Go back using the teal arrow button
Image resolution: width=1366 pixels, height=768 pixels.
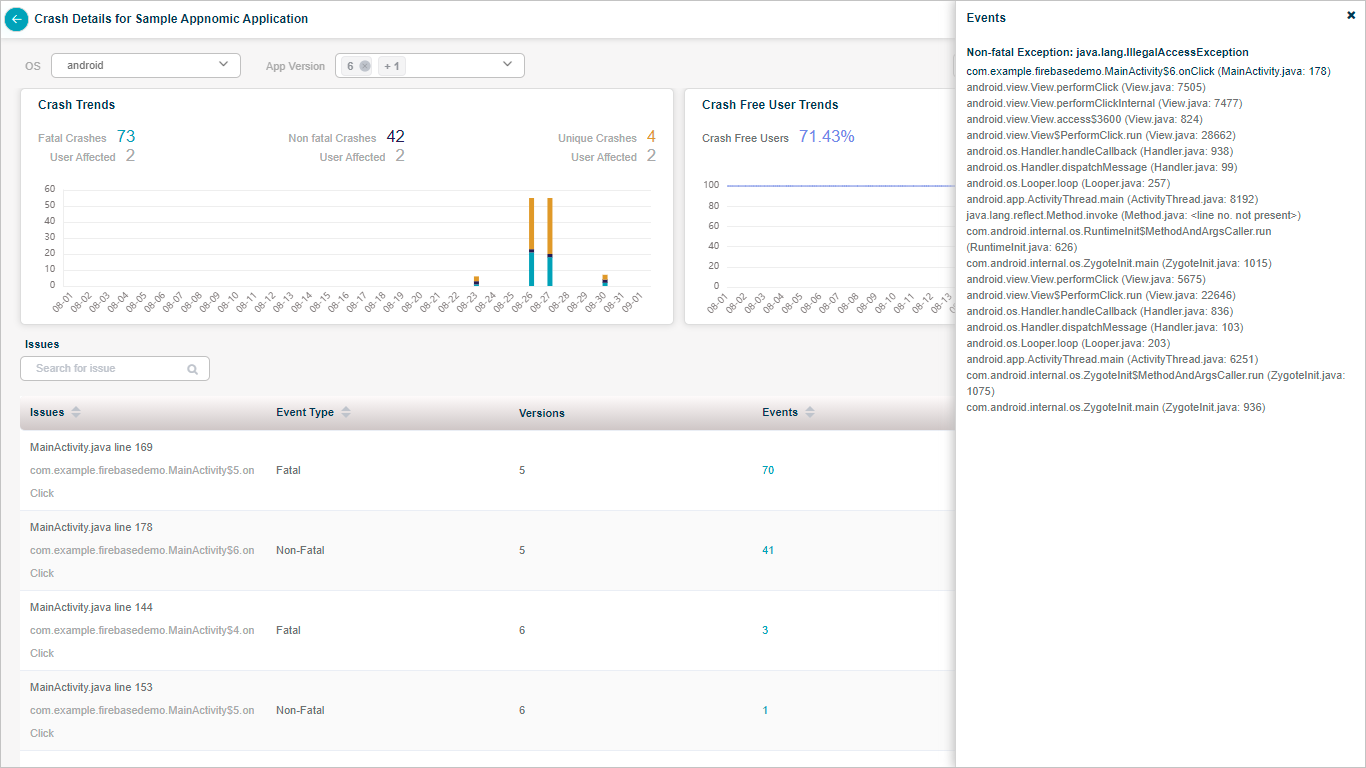click(17, 19)
